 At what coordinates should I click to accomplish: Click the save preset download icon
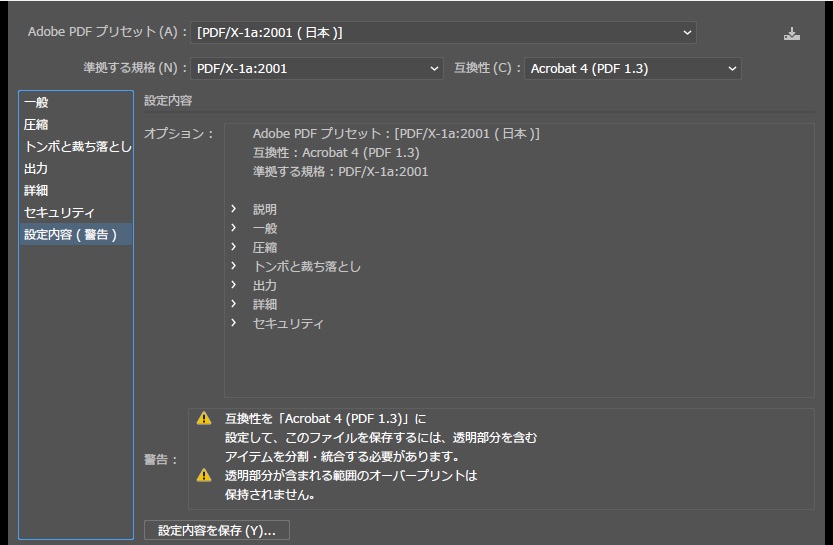click(x=792, y=33)
